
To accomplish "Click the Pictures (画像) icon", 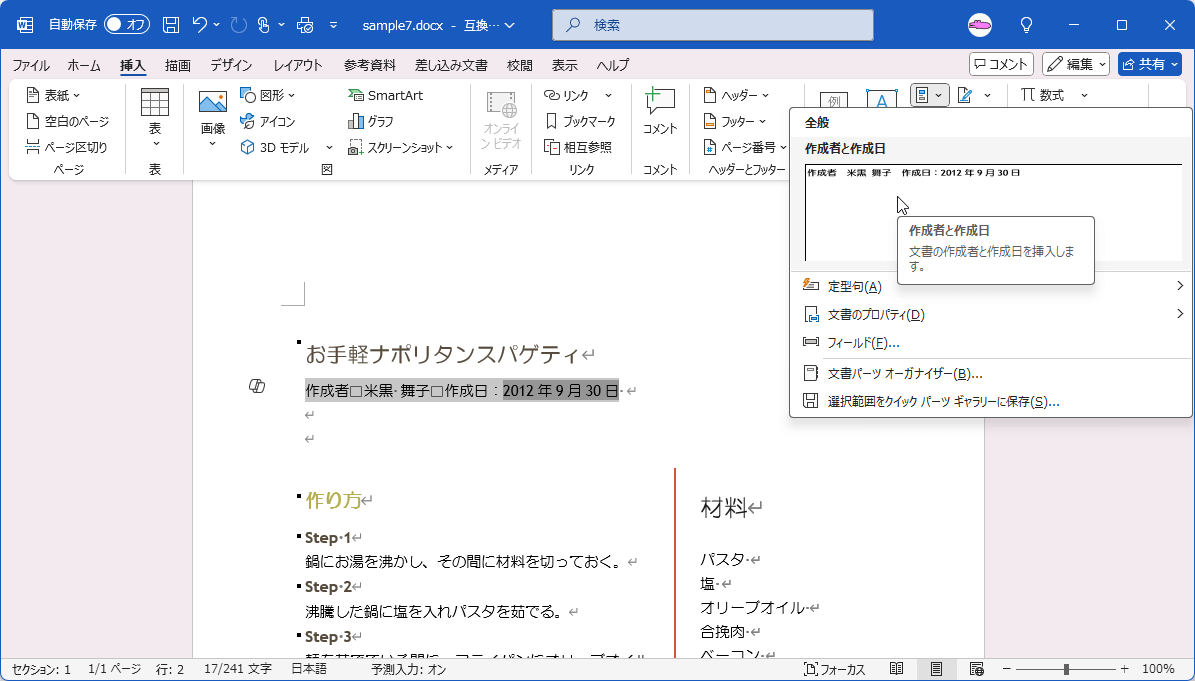I will pyautogui.click(x=213, y=102).
